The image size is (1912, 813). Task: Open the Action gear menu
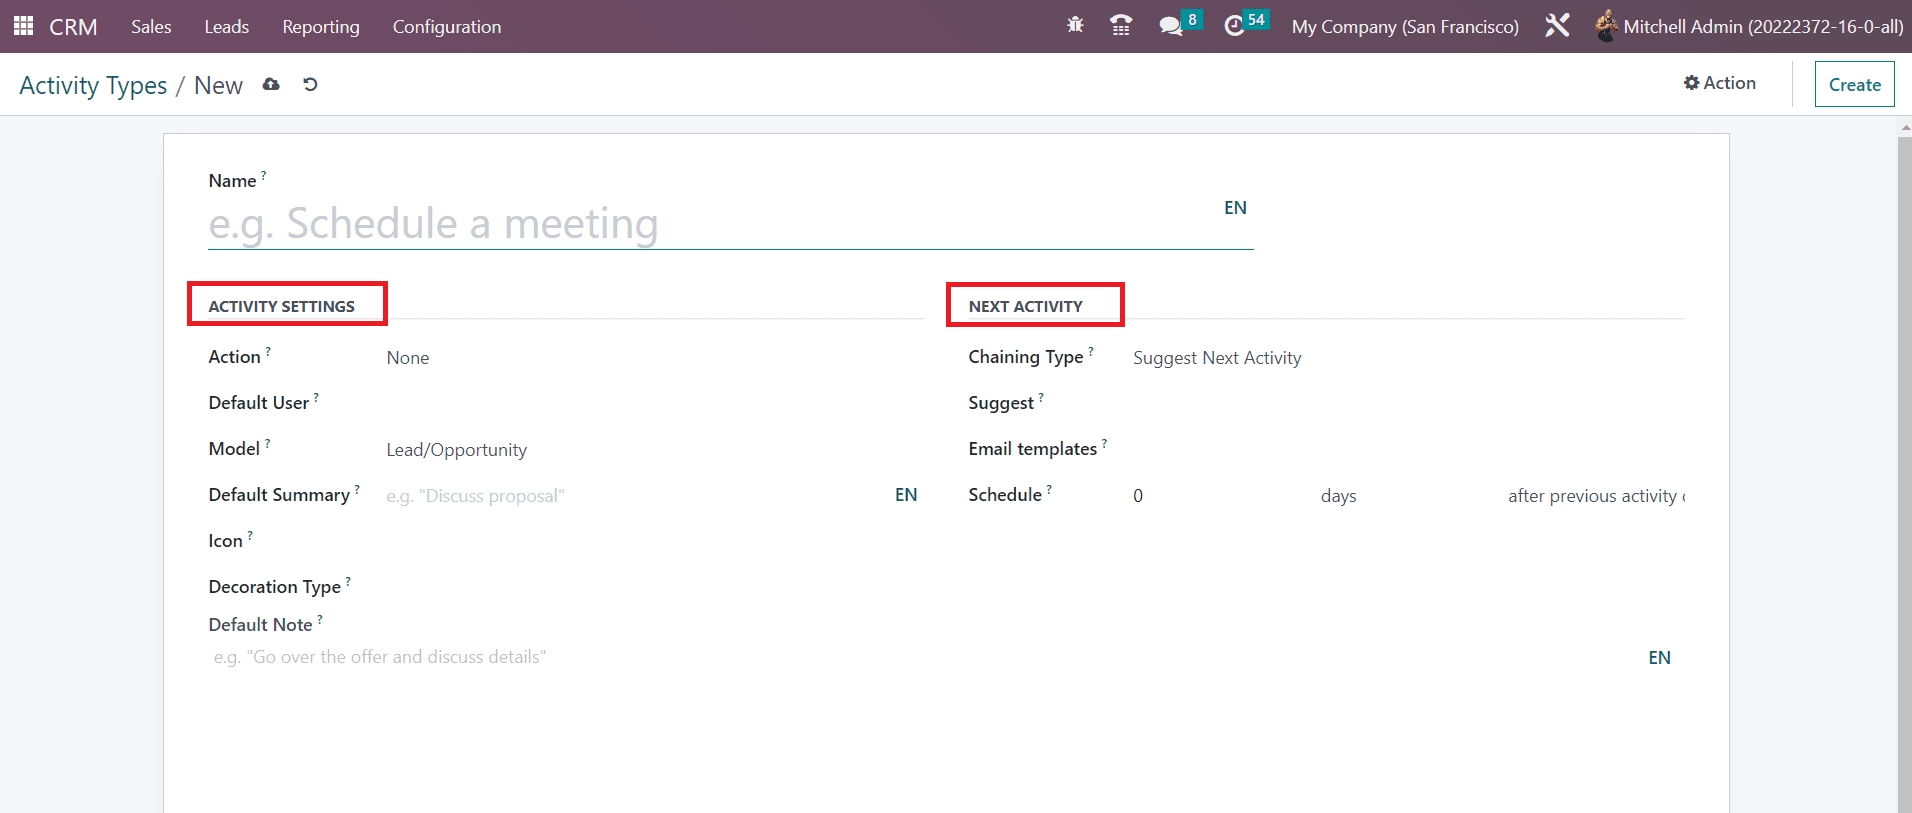(x=1719, y=83)
